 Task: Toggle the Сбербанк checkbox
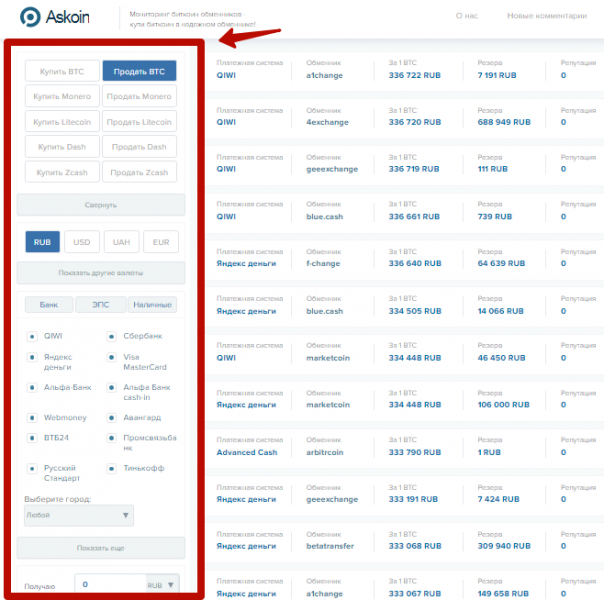point(111,337)
